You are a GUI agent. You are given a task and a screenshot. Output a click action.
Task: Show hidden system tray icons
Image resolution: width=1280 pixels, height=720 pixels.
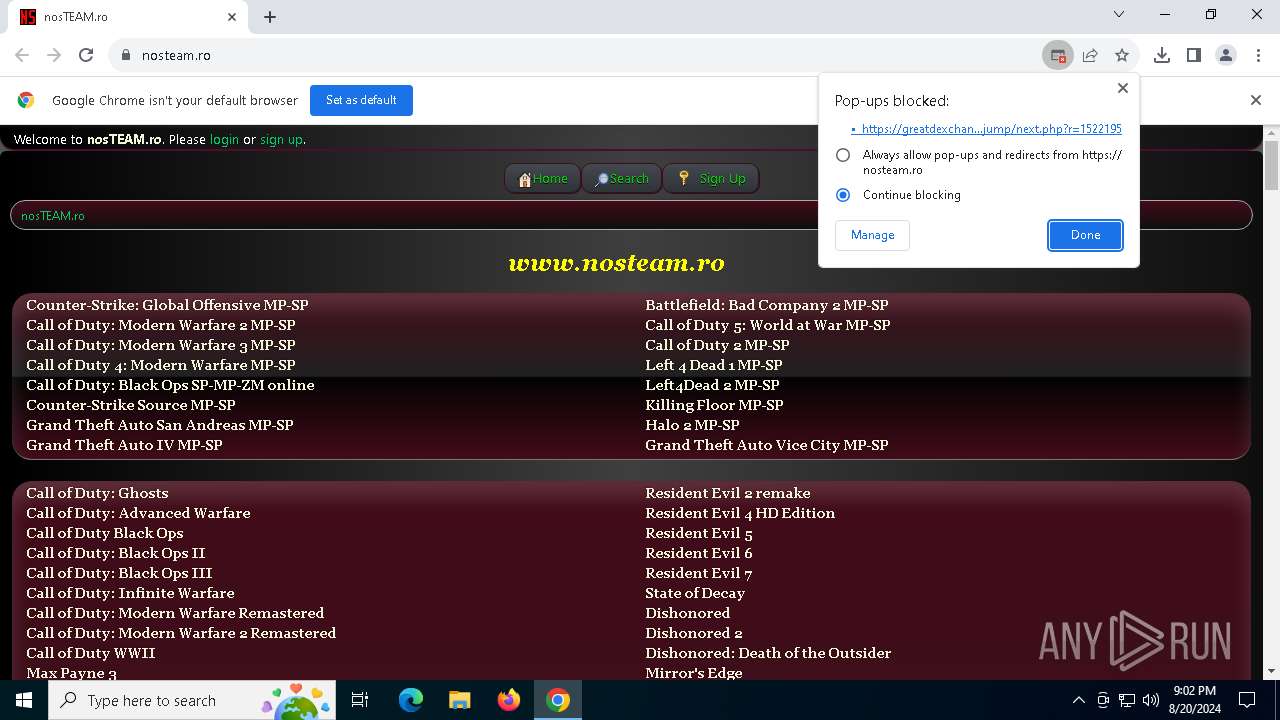pos(1078,700)
